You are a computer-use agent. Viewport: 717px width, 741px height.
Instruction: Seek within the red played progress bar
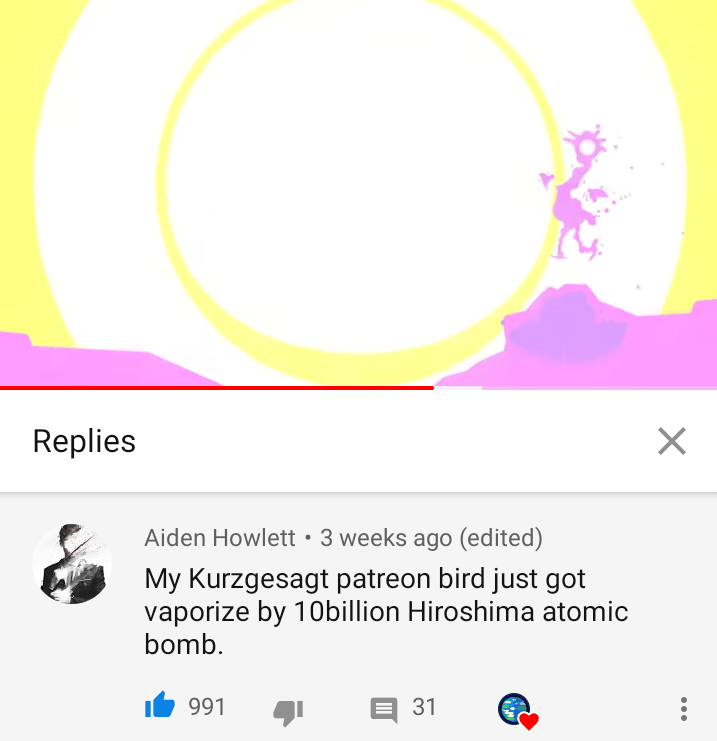coord(216,388)
